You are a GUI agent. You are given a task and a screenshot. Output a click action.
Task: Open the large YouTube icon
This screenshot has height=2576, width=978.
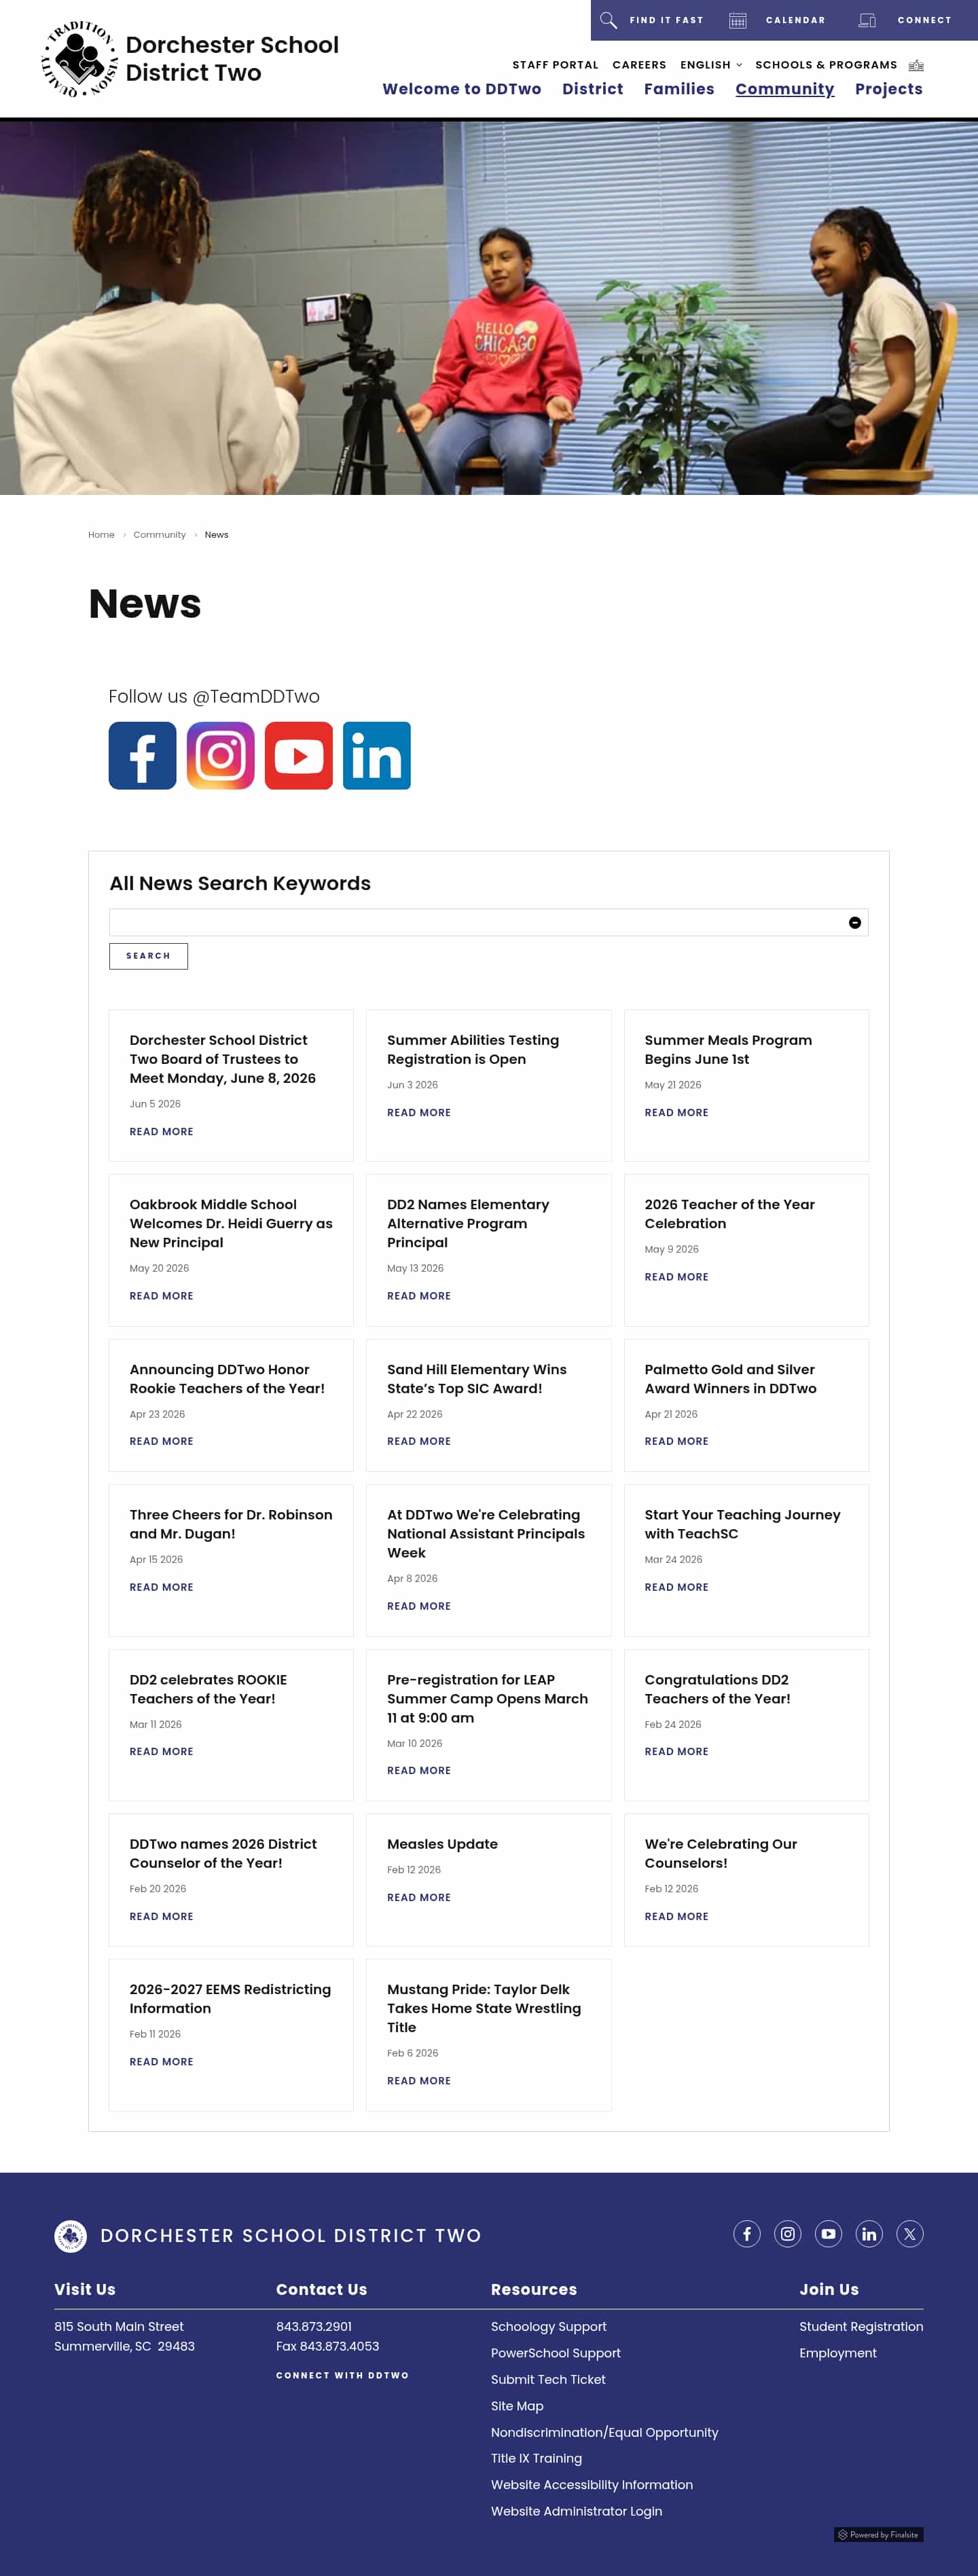coord(299,756)
